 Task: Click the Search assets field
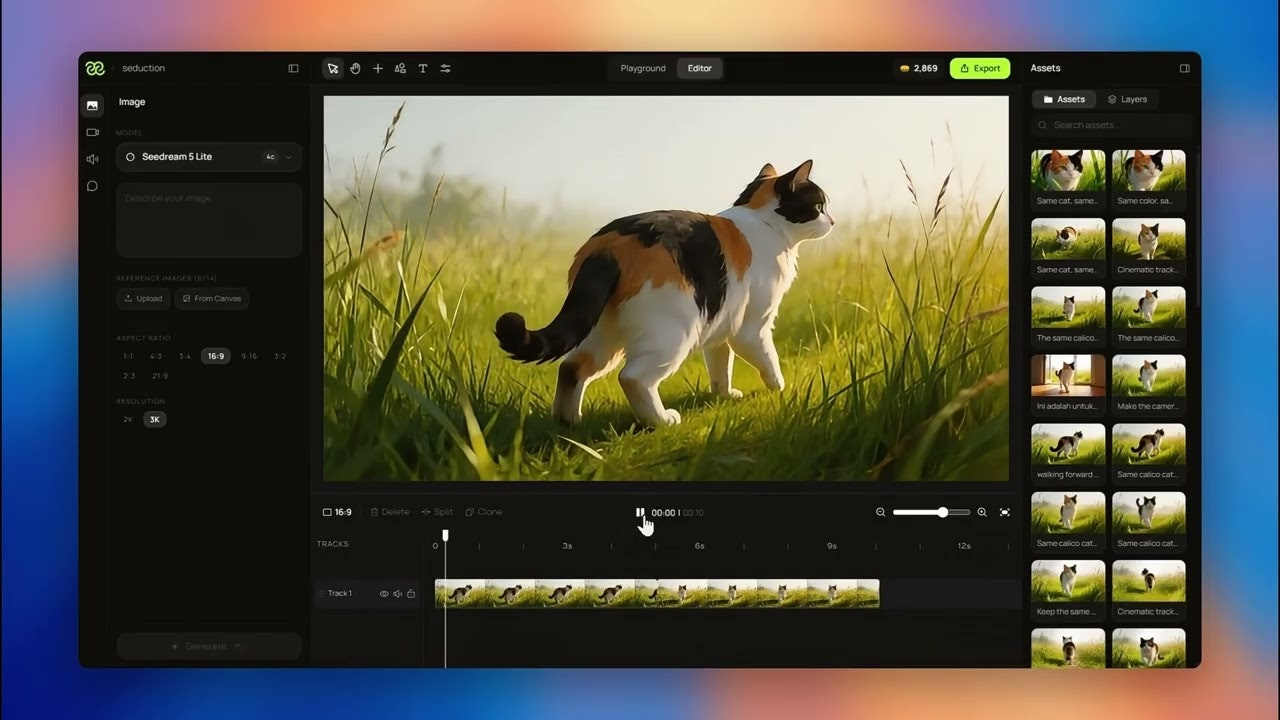pos(1112,125)
